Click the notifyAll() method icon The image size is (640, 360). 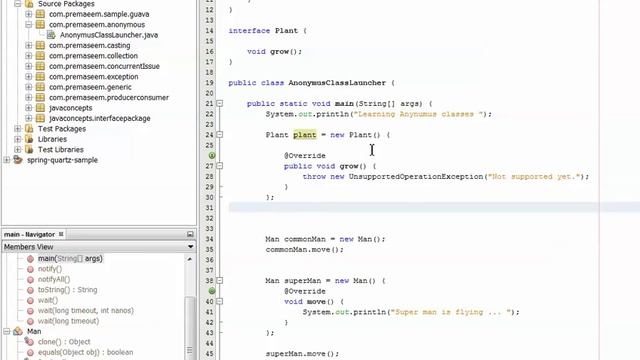click(30, 280)
